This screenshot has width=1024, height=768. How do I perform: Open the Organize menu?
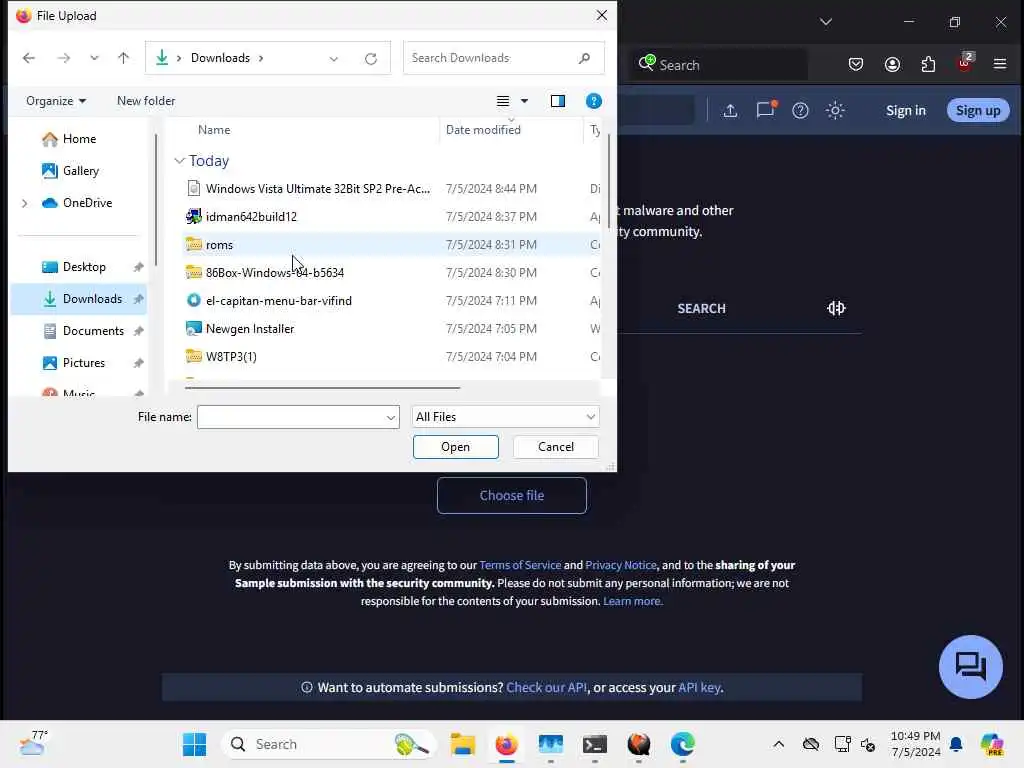pyautogui.click(x=56, y=101)
